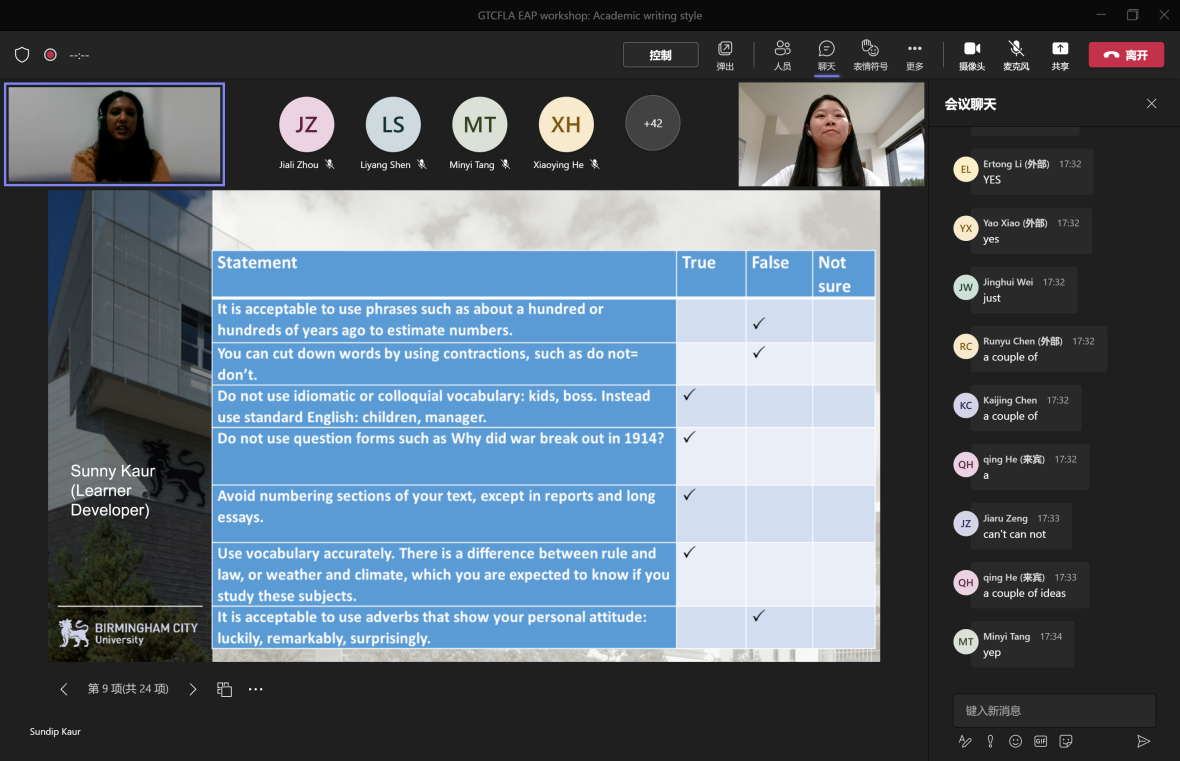Open the emoji picker in chat compose bar
The width and height of the screenshot is (1180, 761).
coord(1015,741)
